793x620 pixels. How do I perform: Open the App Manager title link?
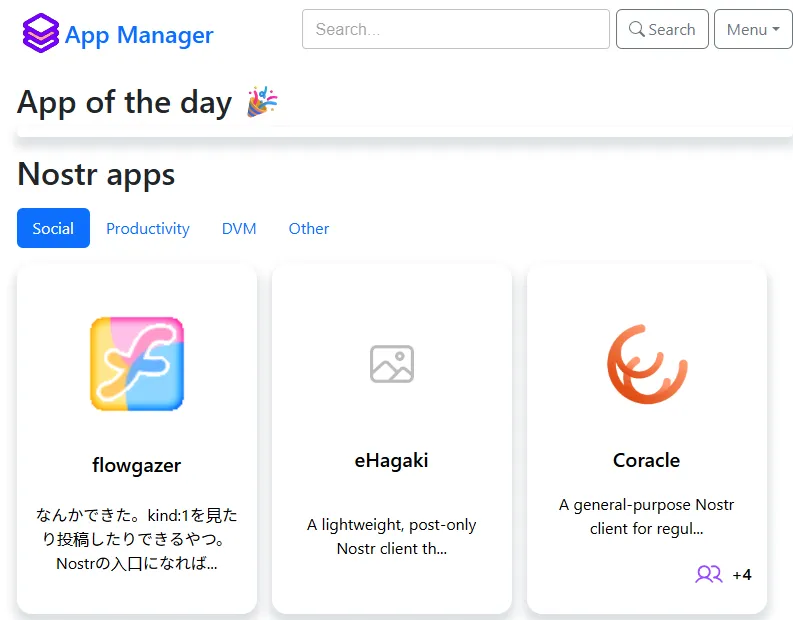[x=139, y=35]
